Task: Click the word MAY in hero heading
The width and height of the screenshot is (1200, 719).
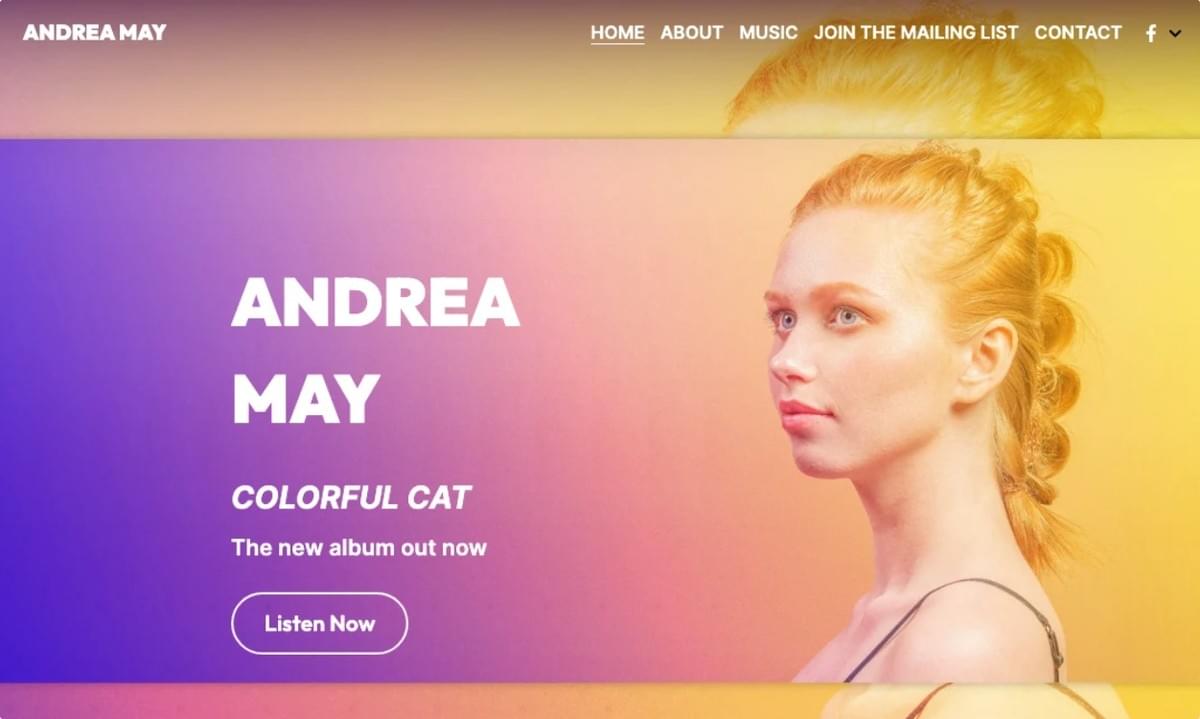Action: [x=306, y=399]
